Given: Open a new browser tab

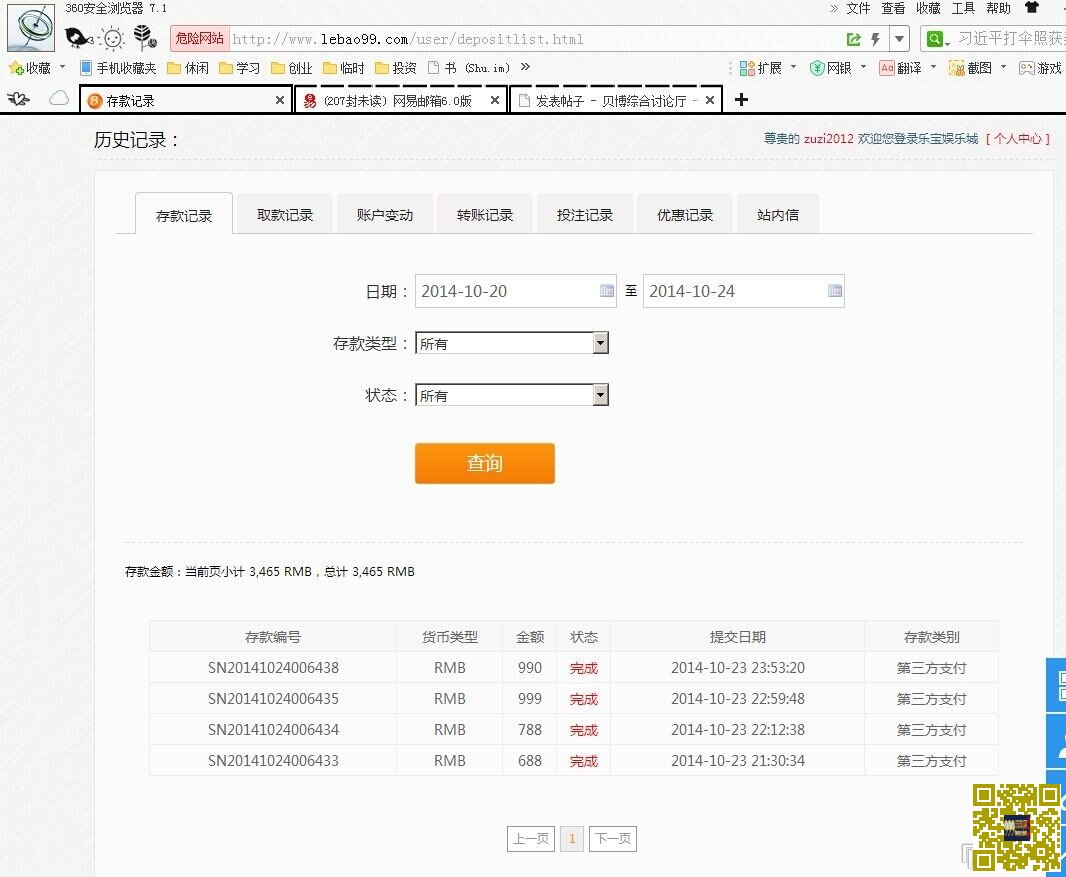Looking at the screenshot, I should 741,100.
